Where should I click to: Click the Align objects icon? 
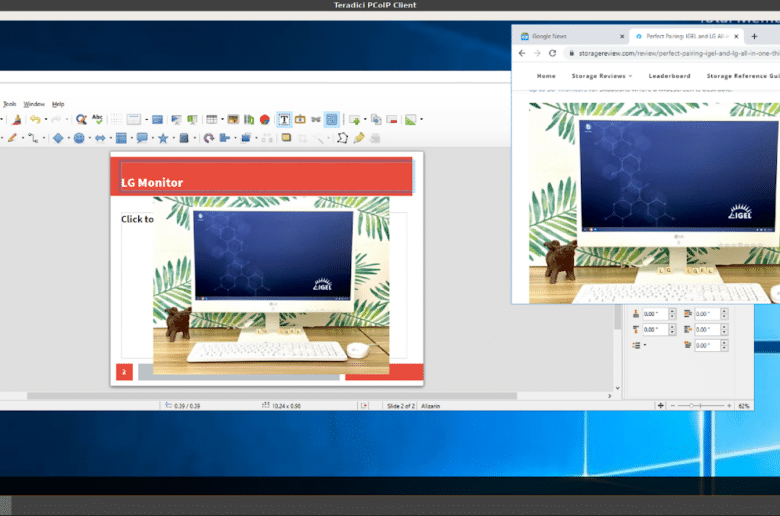(225, 138)
